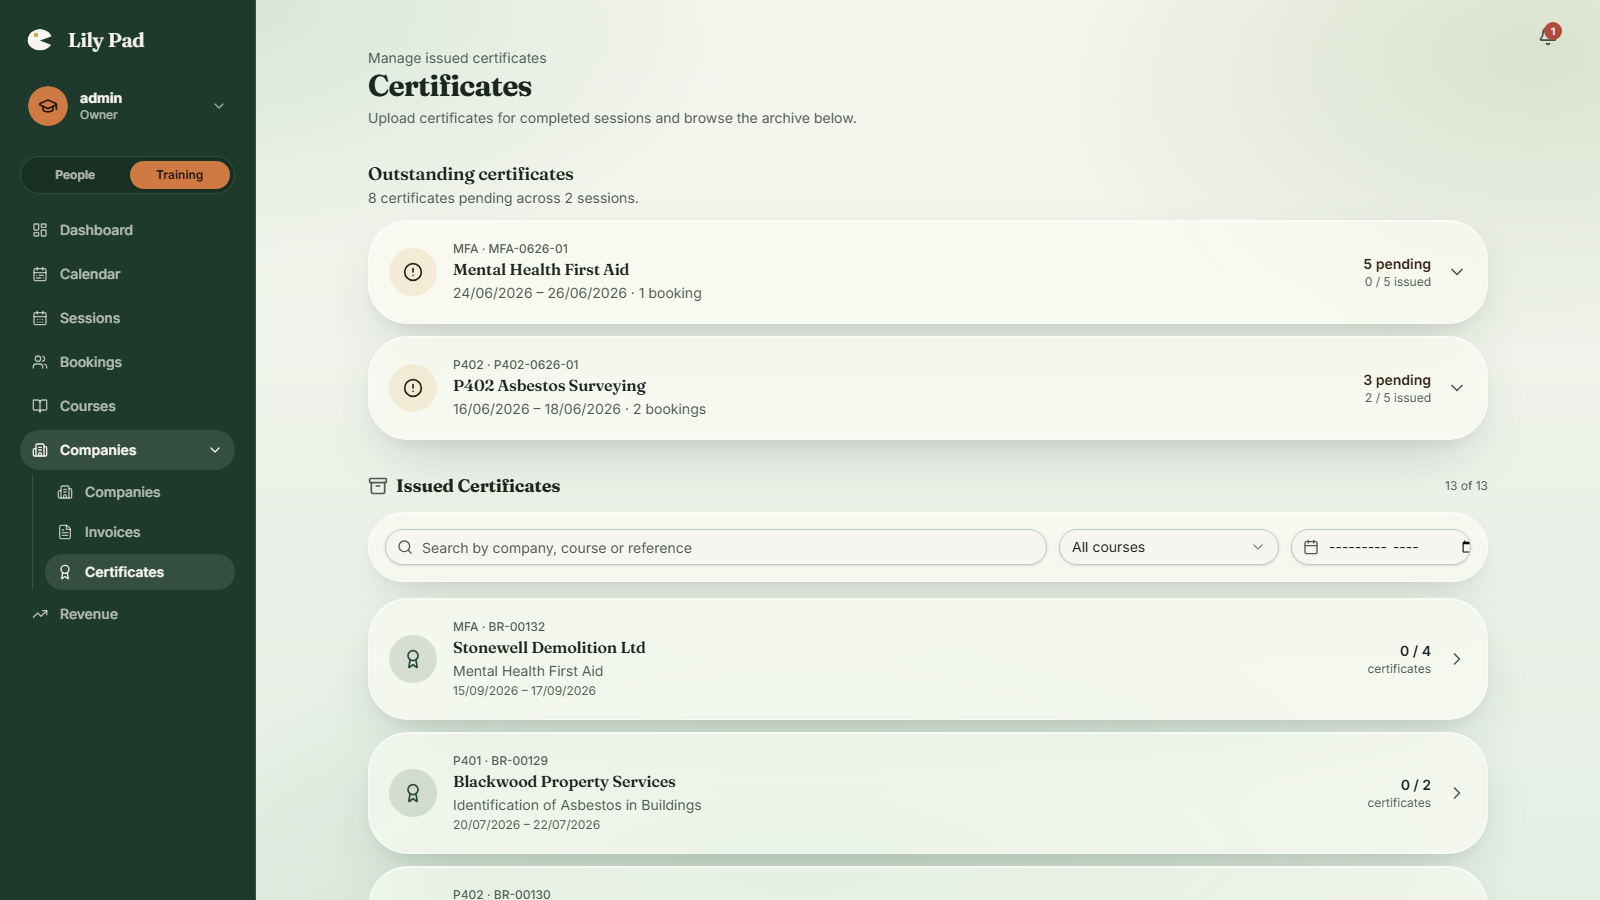Screen dimensions: 1600x900
Task: Click the search magnifier icon
Action: [405, 547]
